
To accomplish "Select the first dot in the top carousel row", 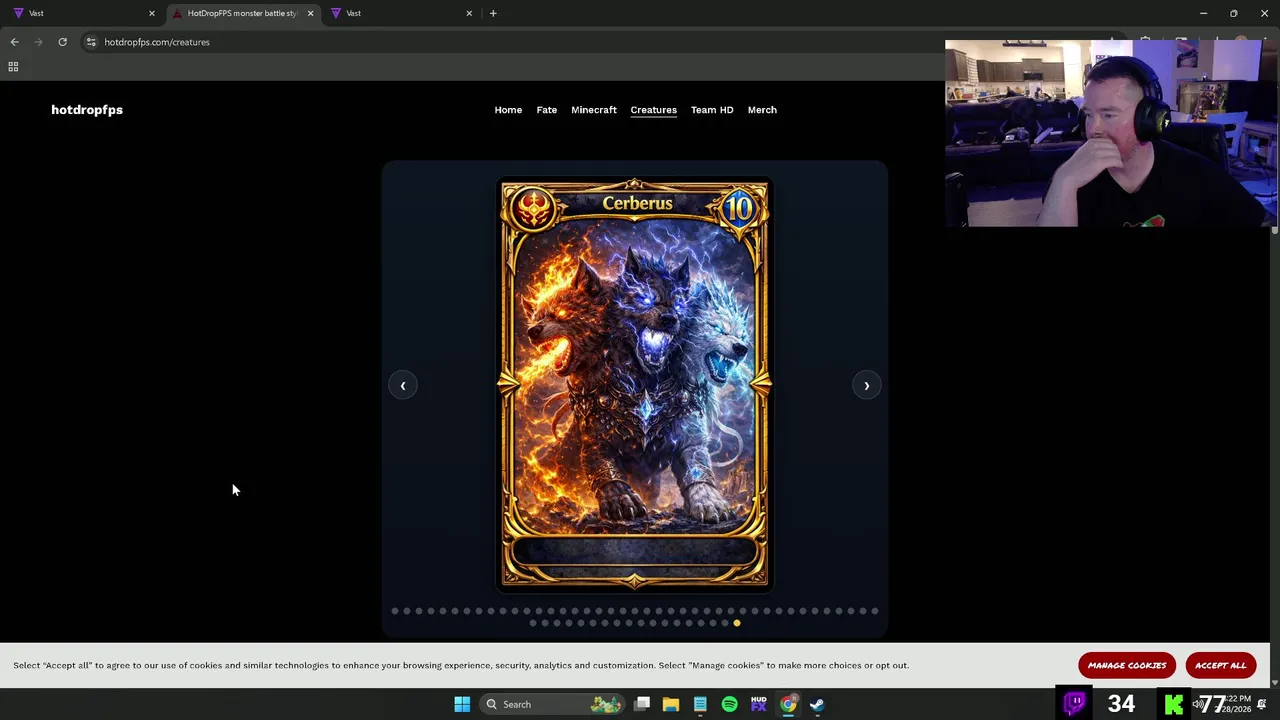I will click(395, 611).
